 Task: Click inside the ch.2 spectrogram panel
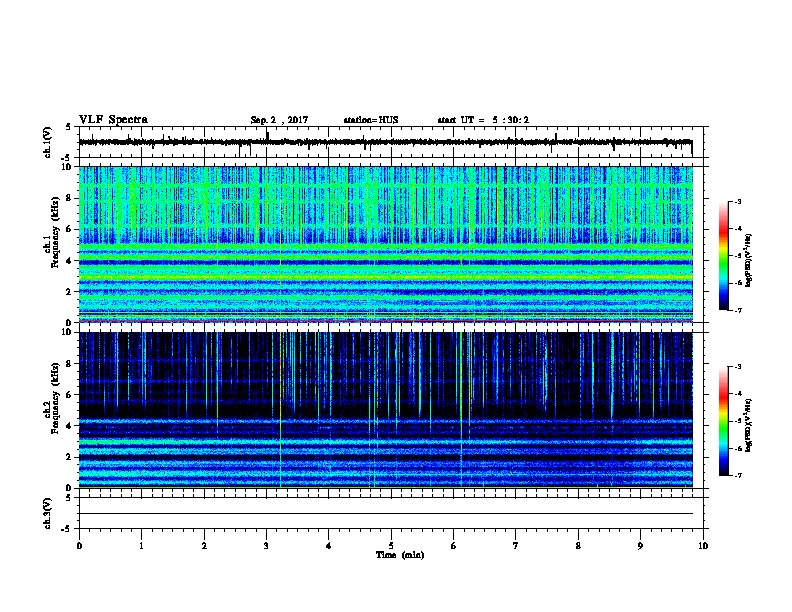coord(386,410)
